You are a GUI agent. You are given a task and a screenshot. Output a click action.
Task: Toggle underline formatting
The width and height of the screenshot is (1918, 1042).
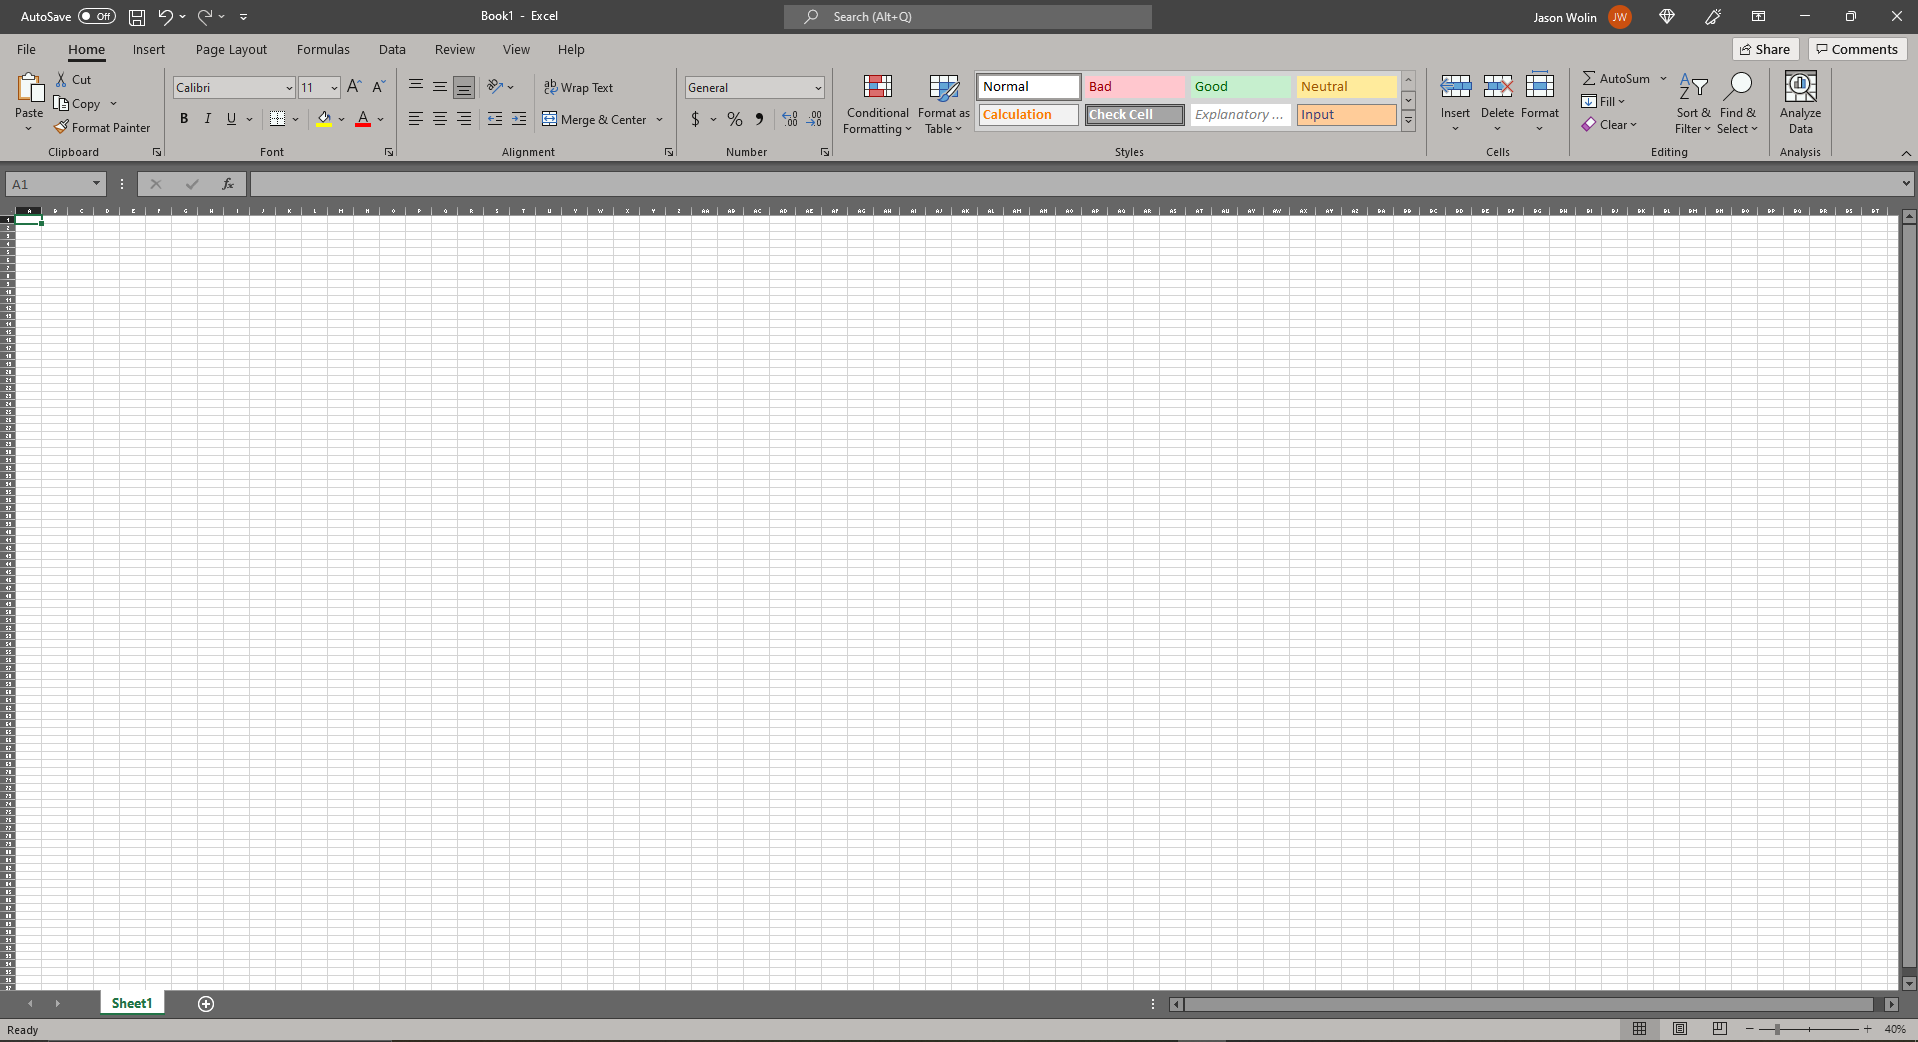230,119
